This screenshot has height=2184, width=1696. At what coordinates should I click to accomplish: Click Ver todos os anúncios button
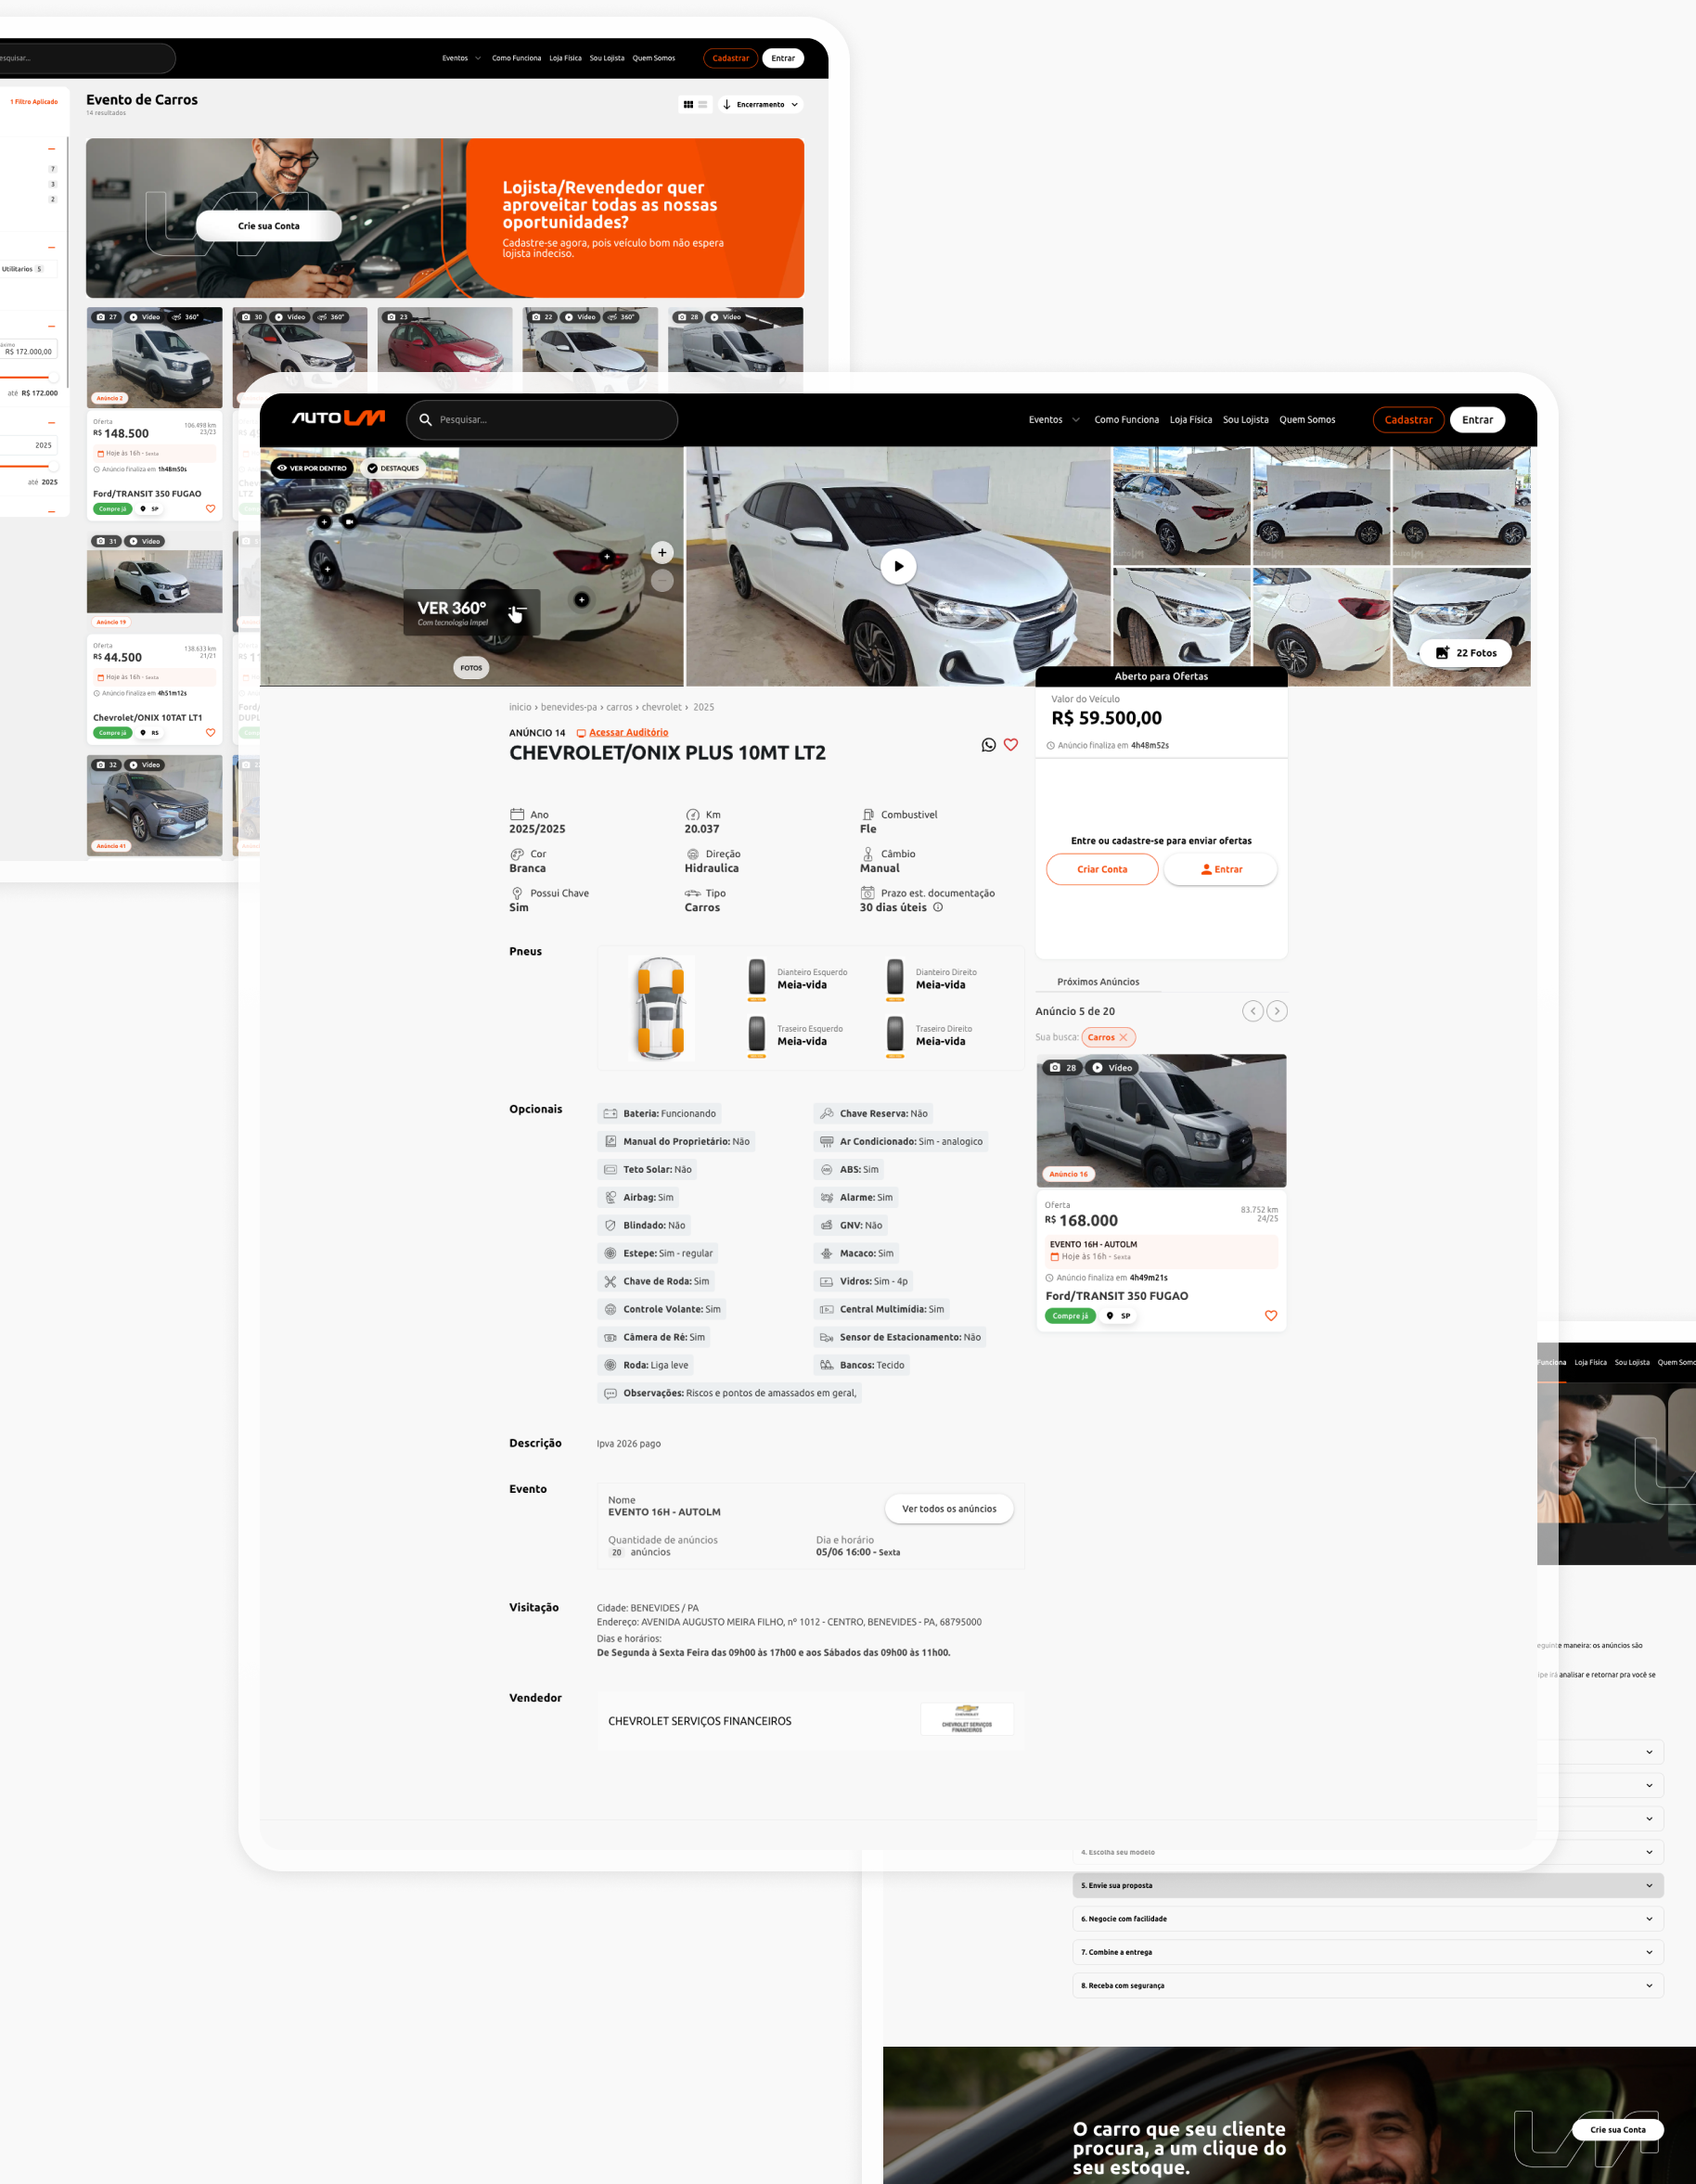[x=949, y=1509]
